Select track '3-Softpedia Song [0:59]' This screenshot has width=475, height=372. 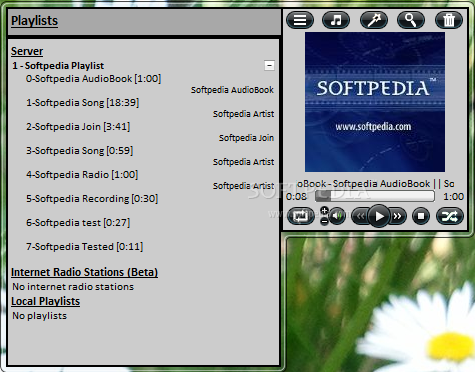click(x=80, y=151)
